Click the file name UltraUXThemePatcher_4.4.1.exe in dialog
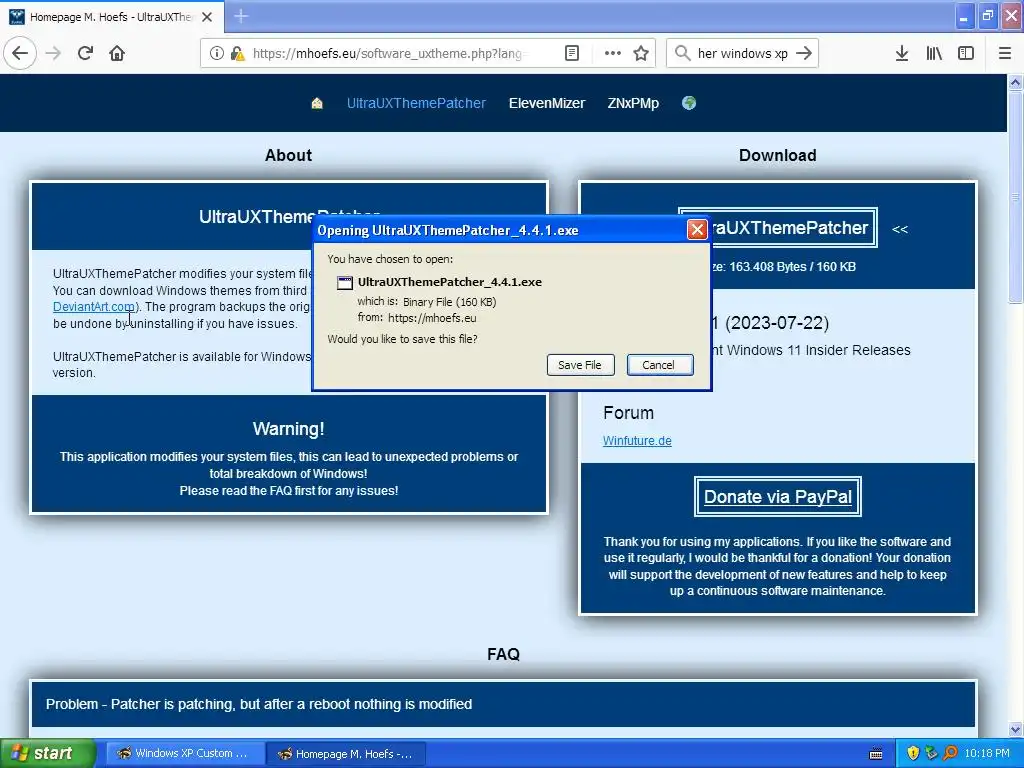Screen dimensions: 1024x768 pos(450,282)
